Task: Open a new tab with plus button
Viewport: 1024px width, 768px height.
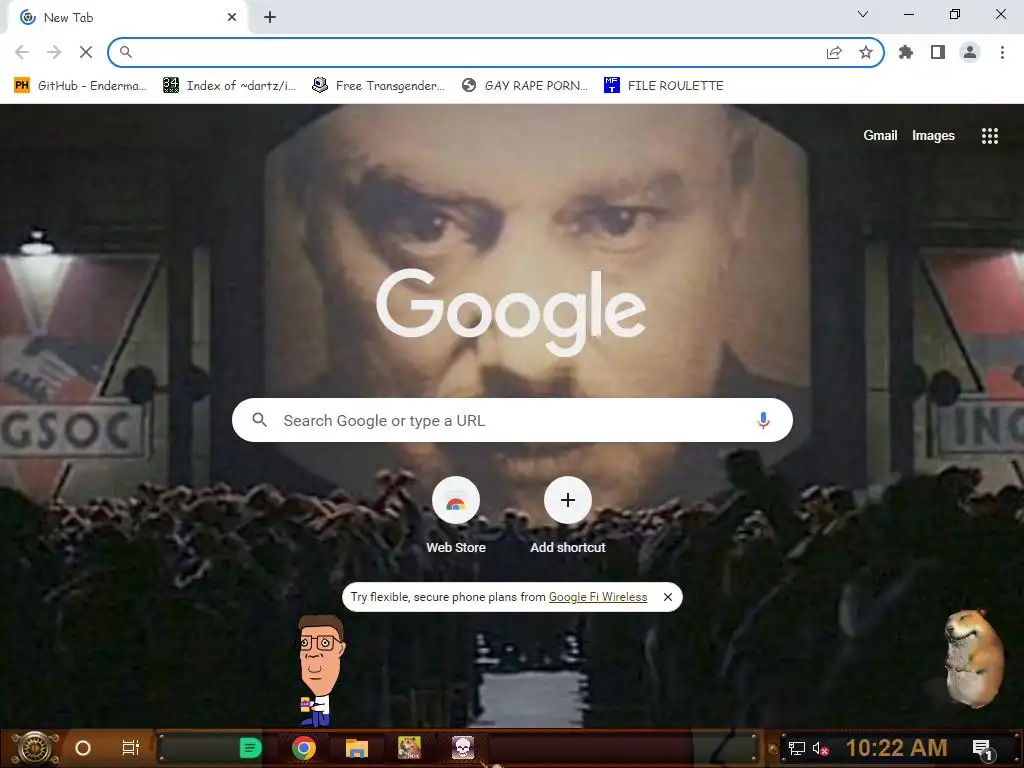Action: [270, 18]
